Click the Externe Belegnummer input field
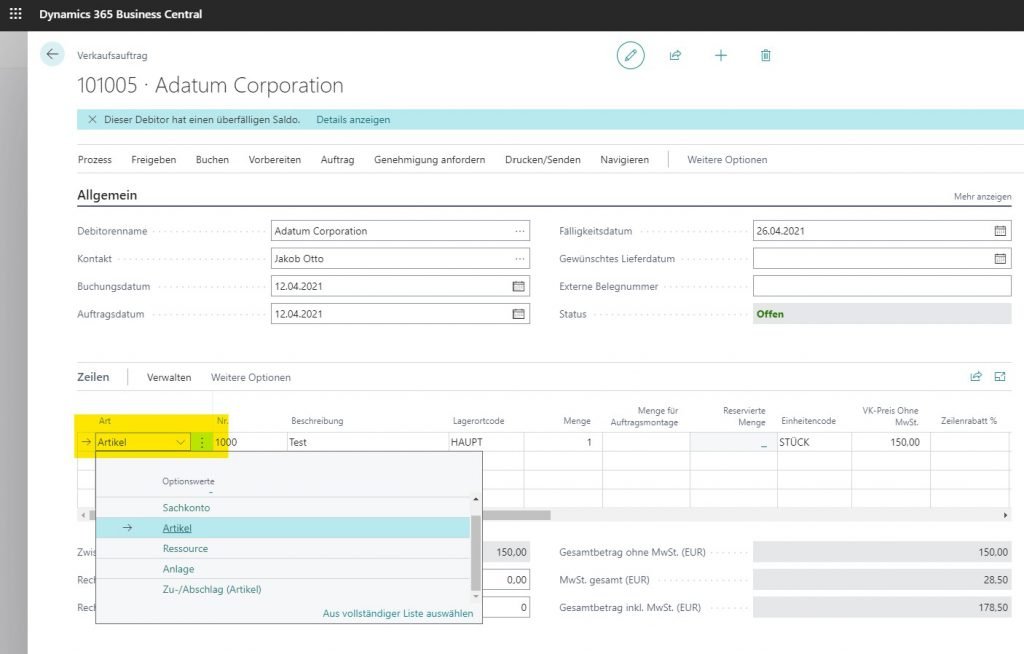This screenshot has width=1024, height=654. [x=881, y=286]
